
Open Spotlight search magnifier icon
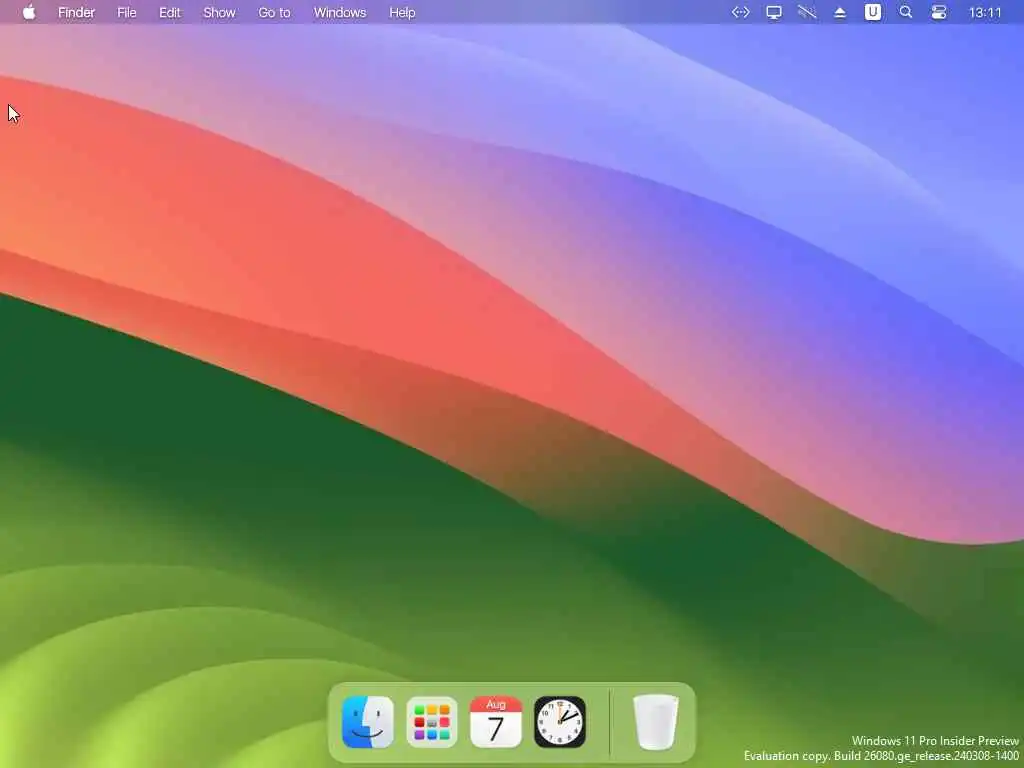click(906, 12)
